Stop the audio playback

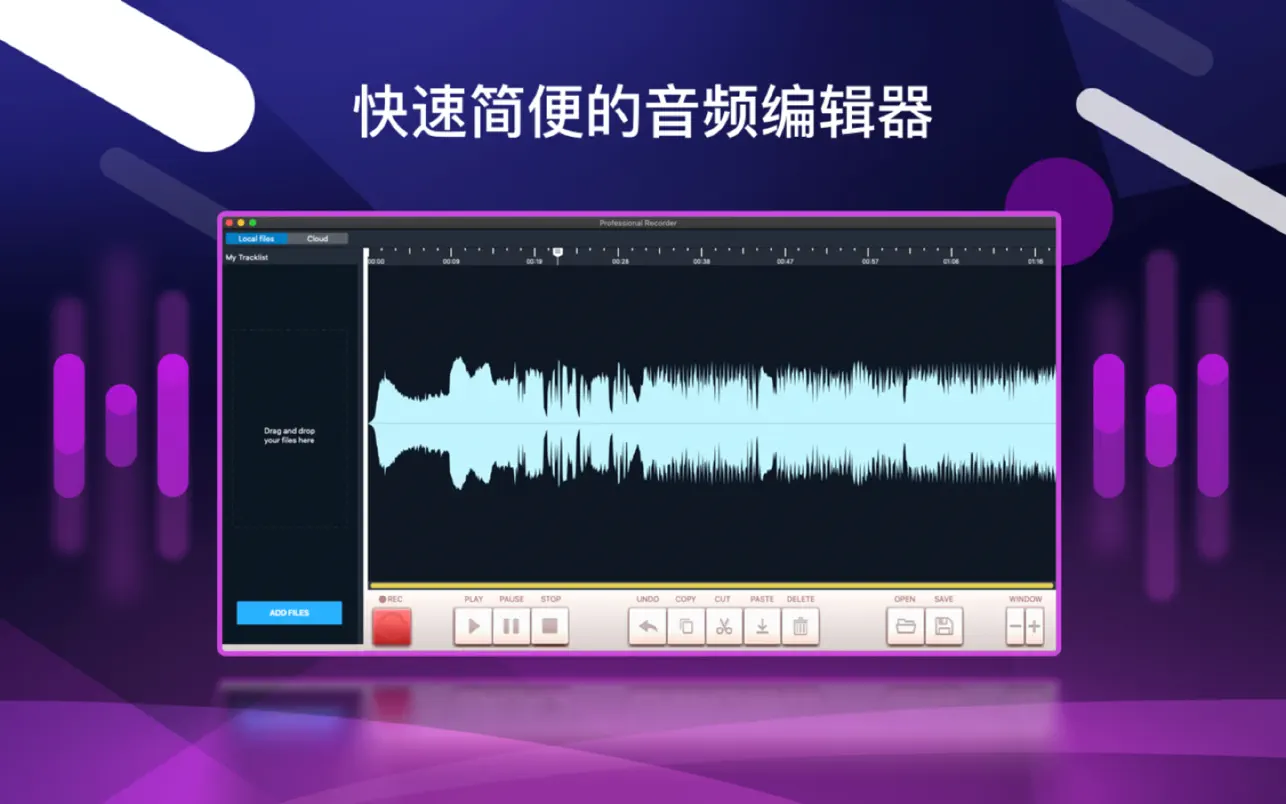(x=549, y=627)
